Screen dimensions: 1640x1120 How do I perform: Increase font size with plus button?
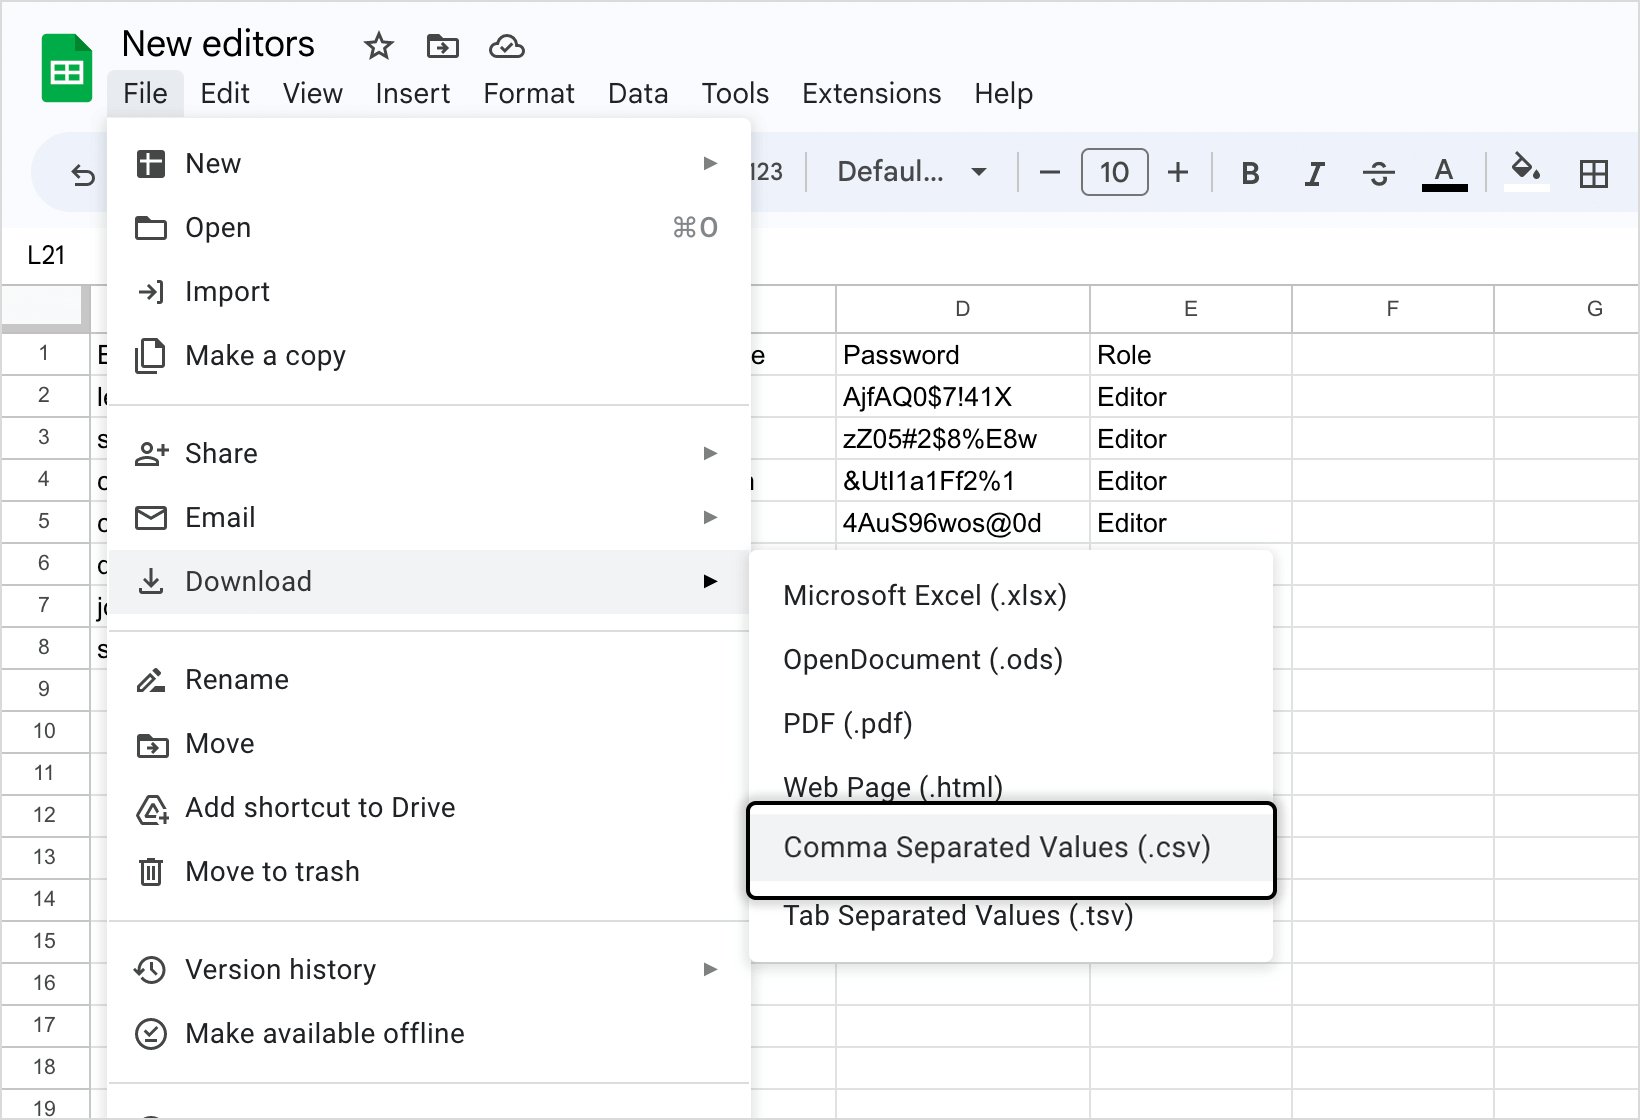click(1178, 173)
